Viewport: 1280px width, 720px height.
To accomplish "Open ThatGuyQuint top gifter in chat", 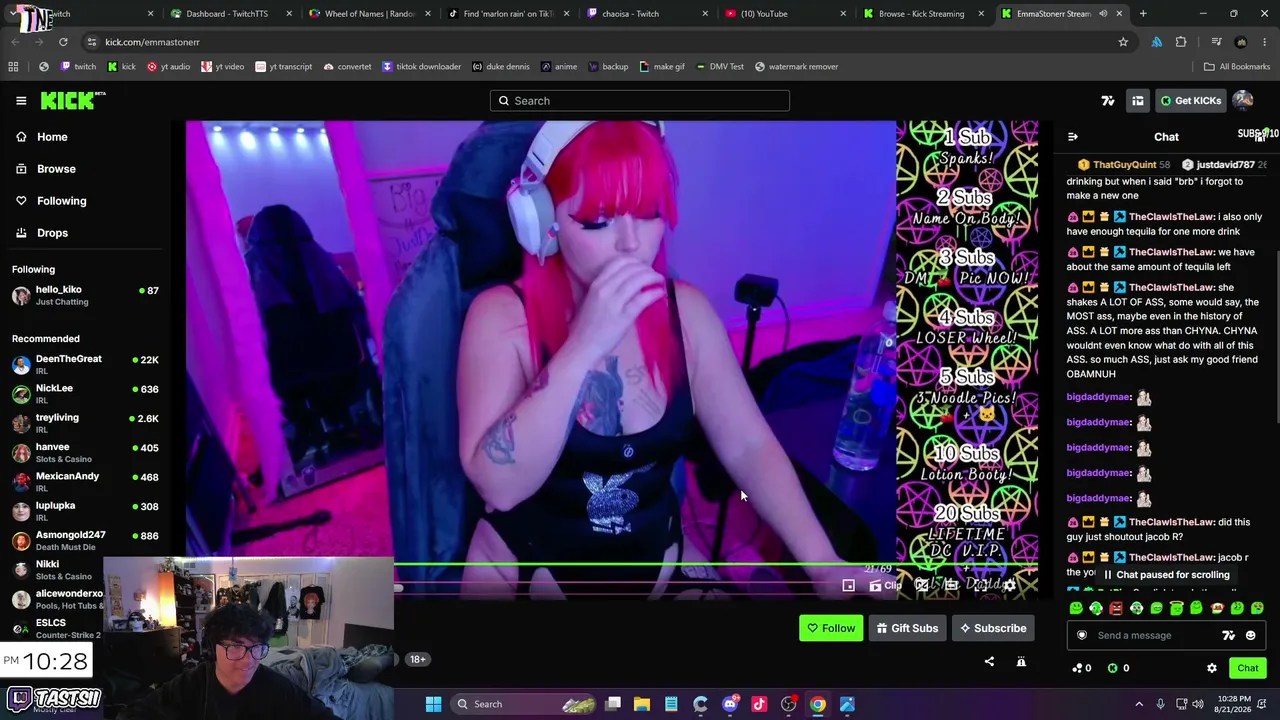I will [1123, 164].
